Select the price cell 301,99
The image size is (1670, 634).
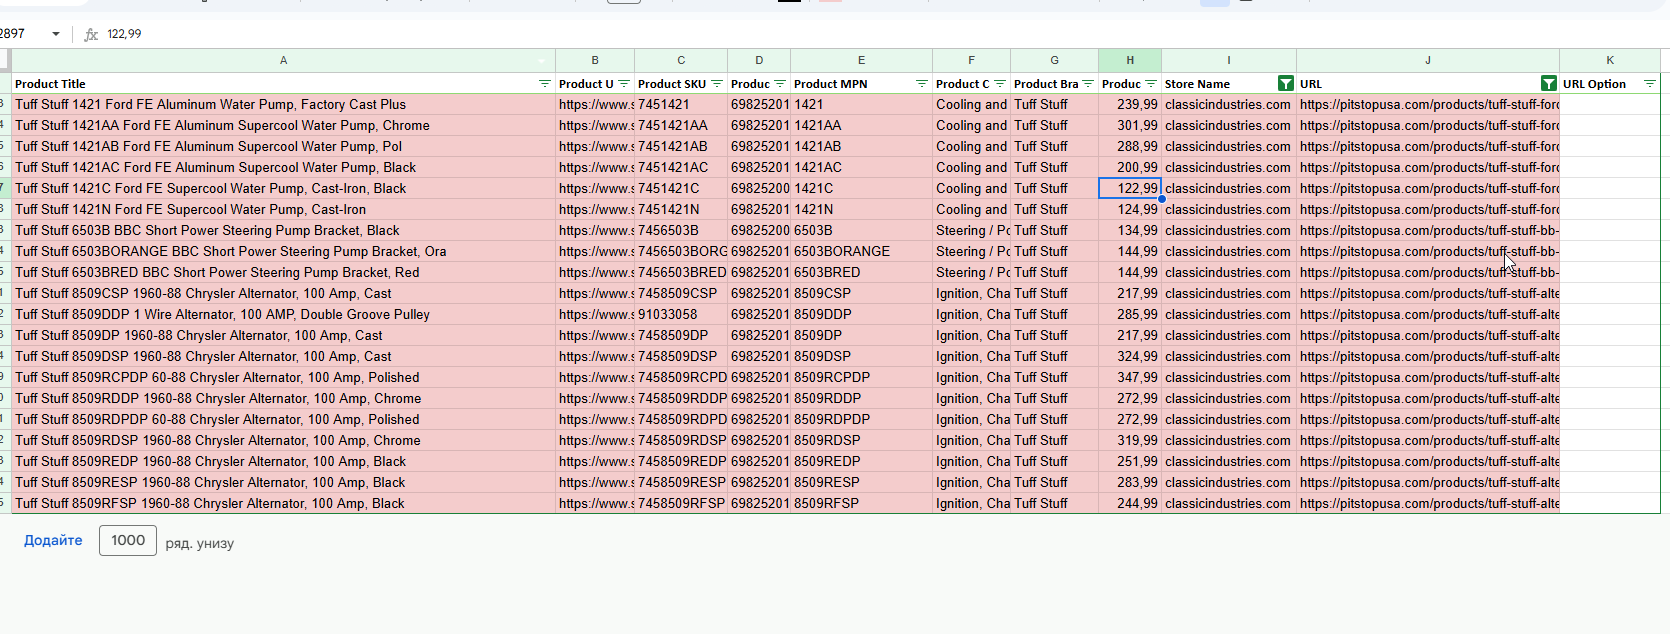(x=1130, y=125)
